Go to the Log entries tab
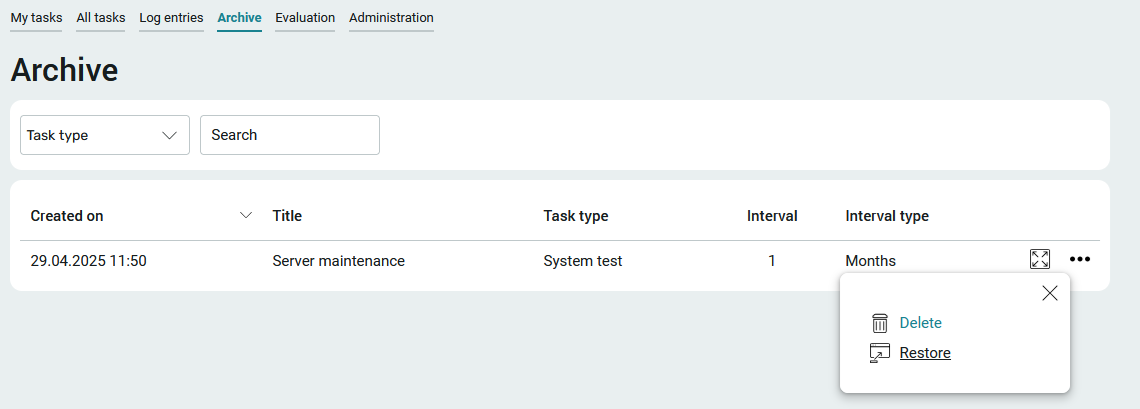This screenshot has width=1140, height=409. point(171,18)
